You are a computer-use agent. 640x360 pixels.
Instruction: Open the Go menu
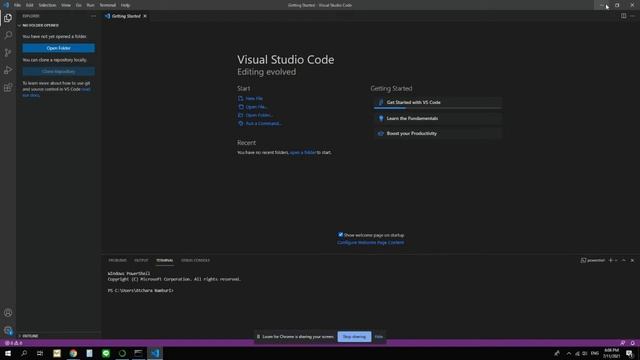(78, 5)
